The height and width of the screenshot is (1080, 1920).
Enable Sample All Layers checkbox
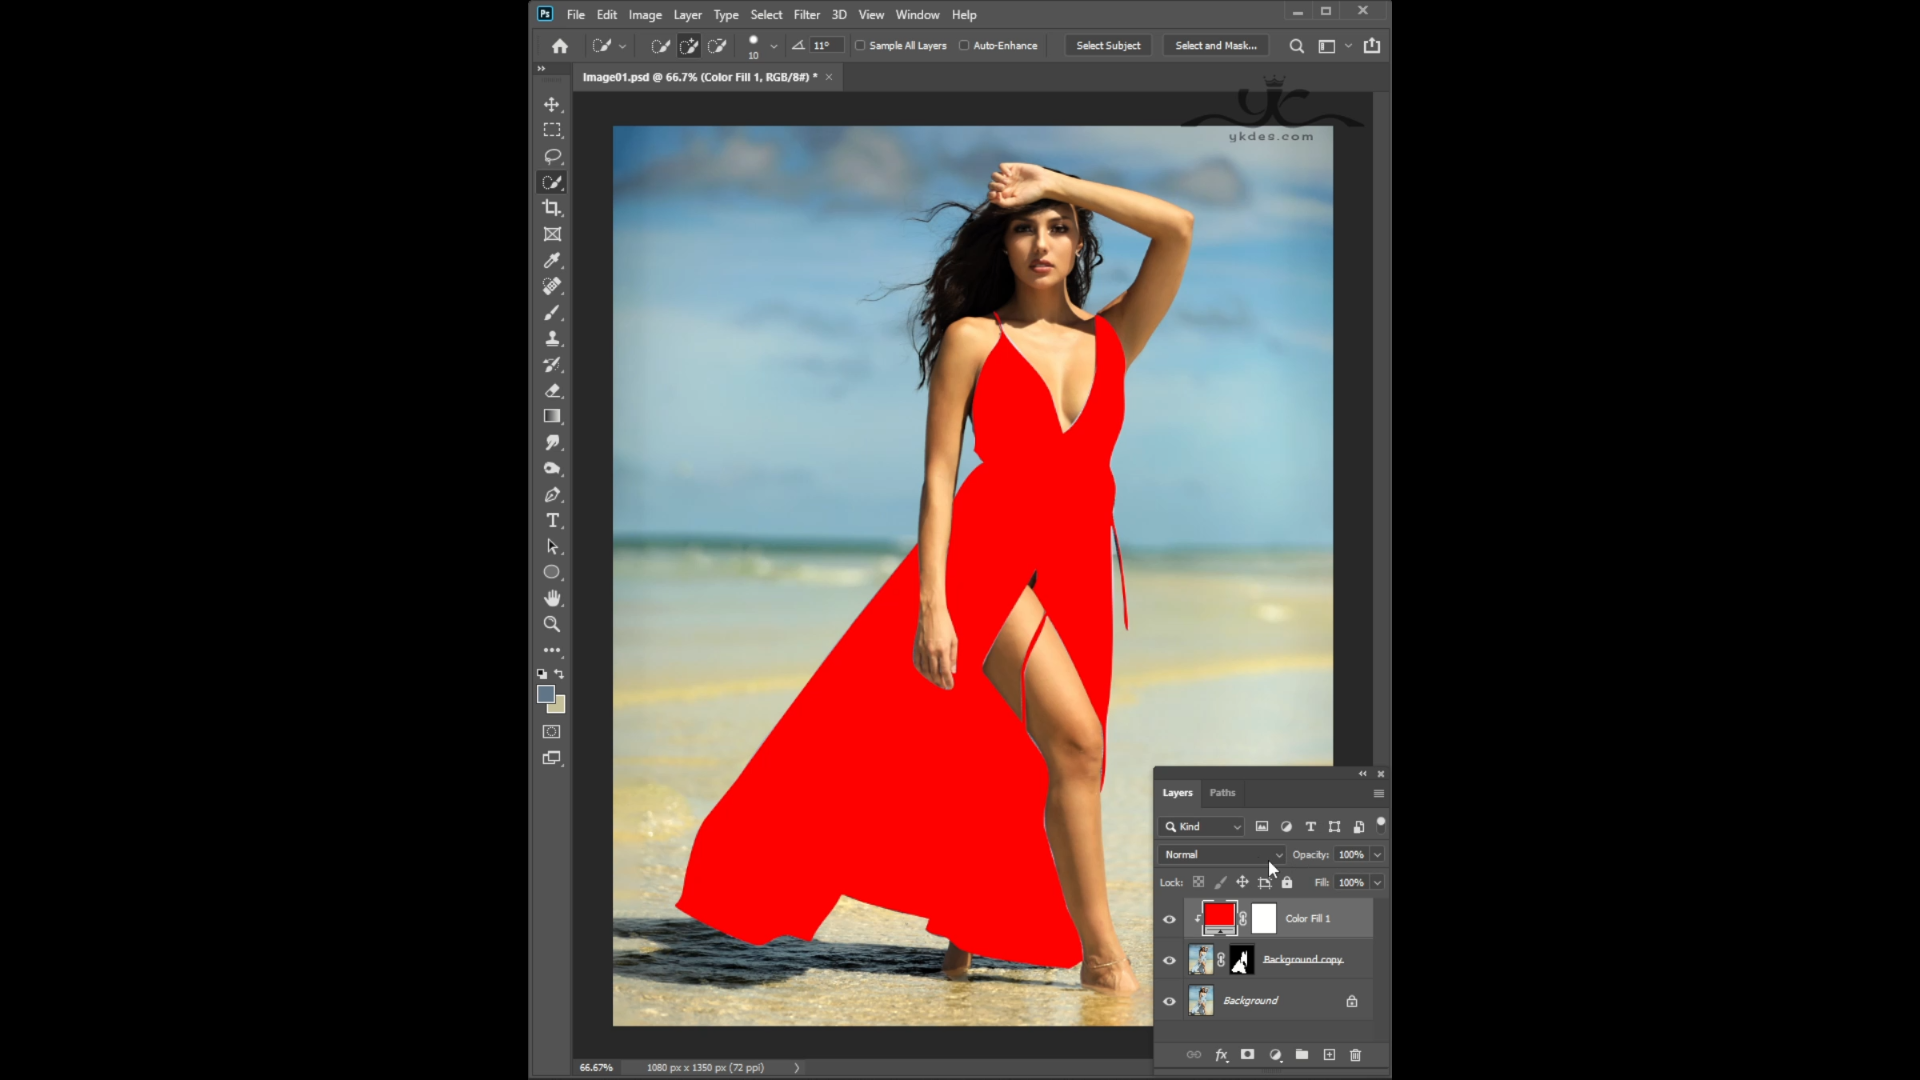pyautogui.click(x=860, y=46)
